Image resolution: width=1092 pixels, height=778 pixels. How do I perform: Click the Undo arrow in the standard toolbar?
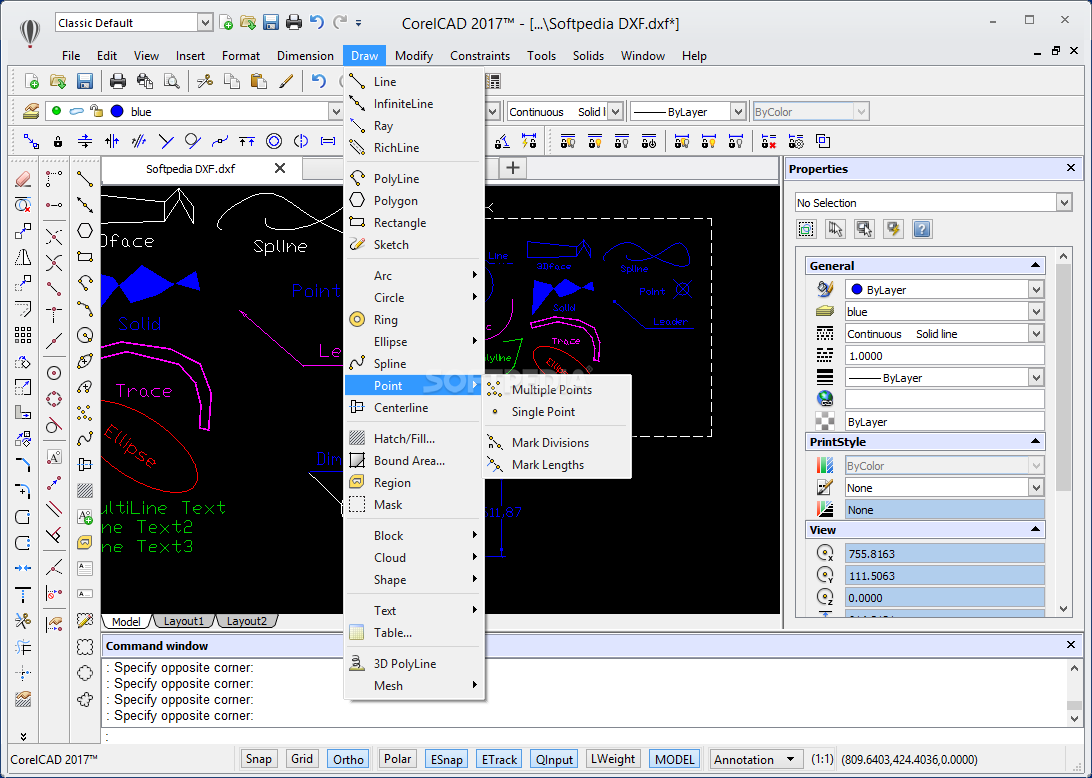[x=319, y=81]
